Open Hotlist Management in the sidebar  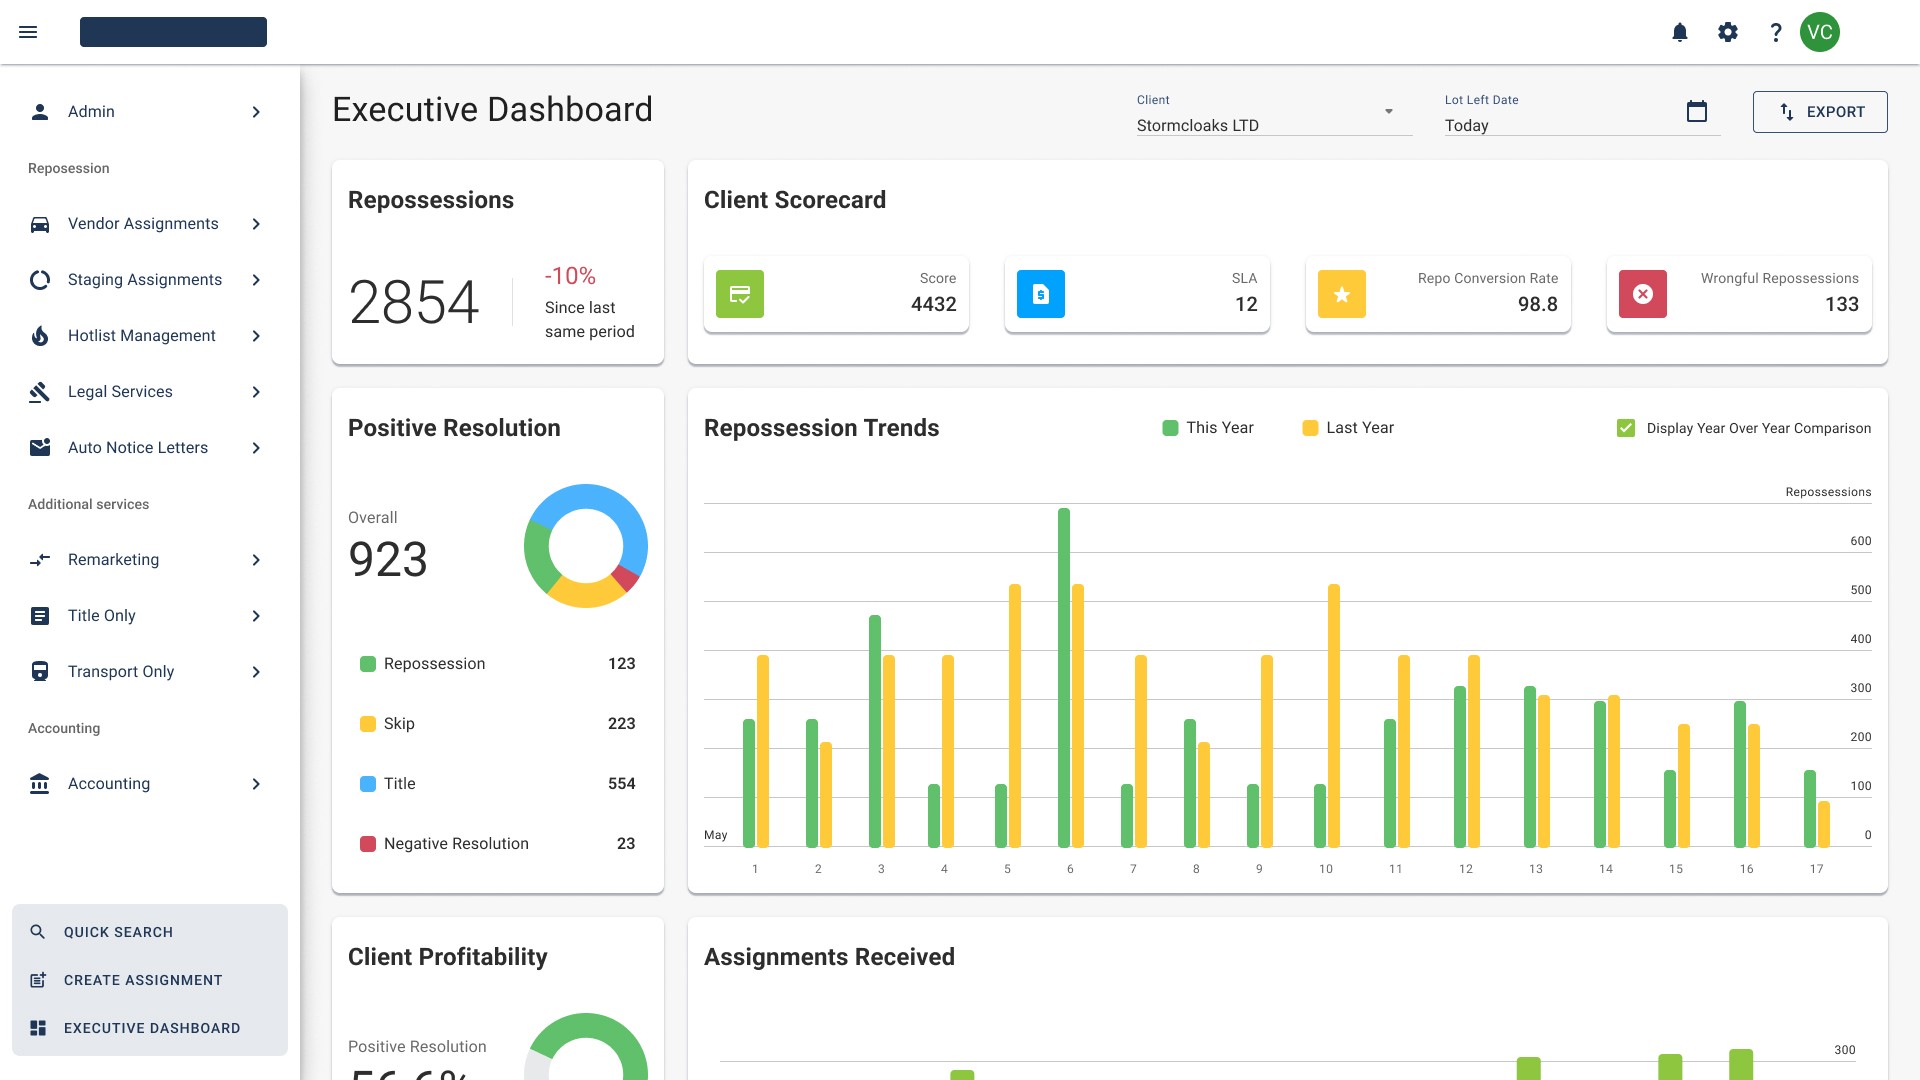(141, 336)
